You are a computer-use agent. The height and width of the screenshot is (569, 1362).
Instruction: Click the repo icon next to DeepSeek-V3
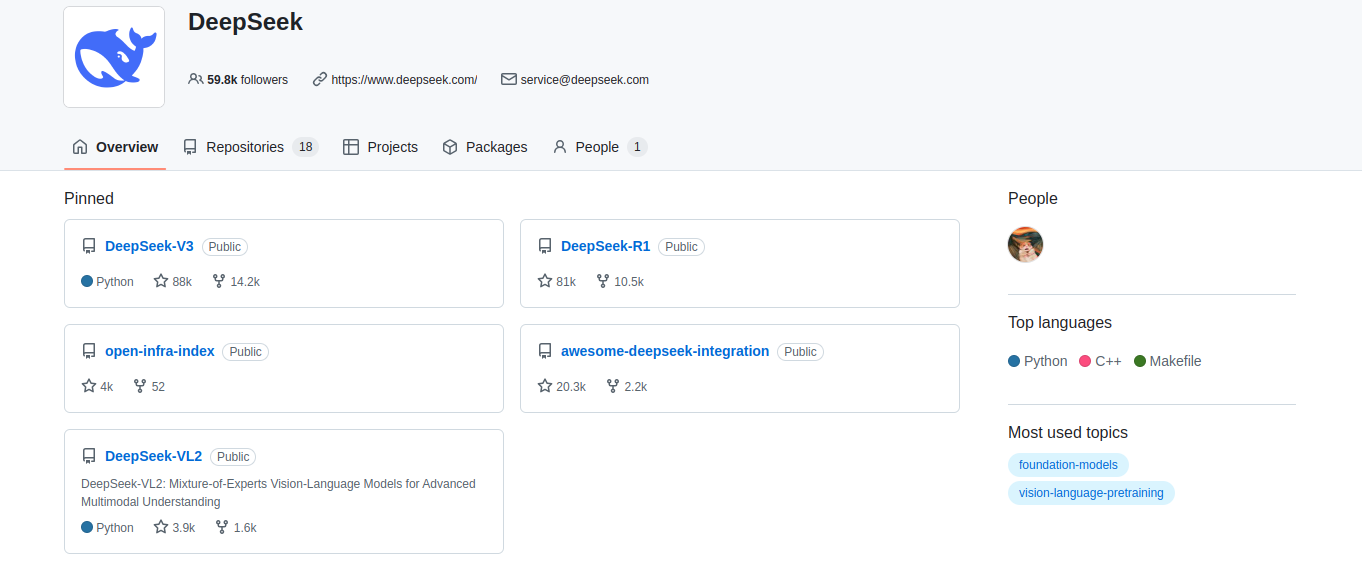click(89, 246)
